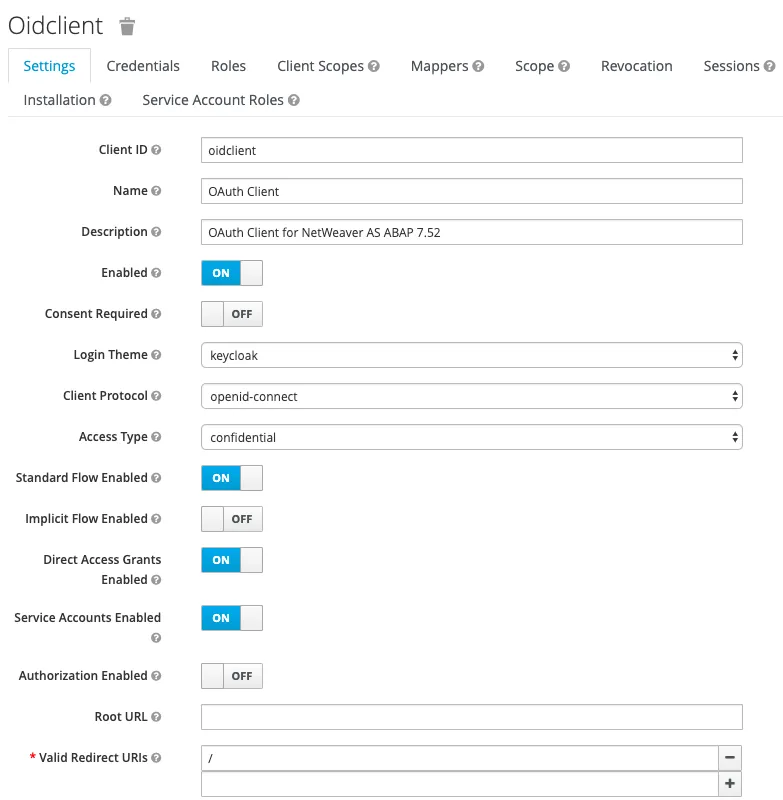Remove redirect URI with the minus button
Screen dimensions: 783x800
(731, 758)
